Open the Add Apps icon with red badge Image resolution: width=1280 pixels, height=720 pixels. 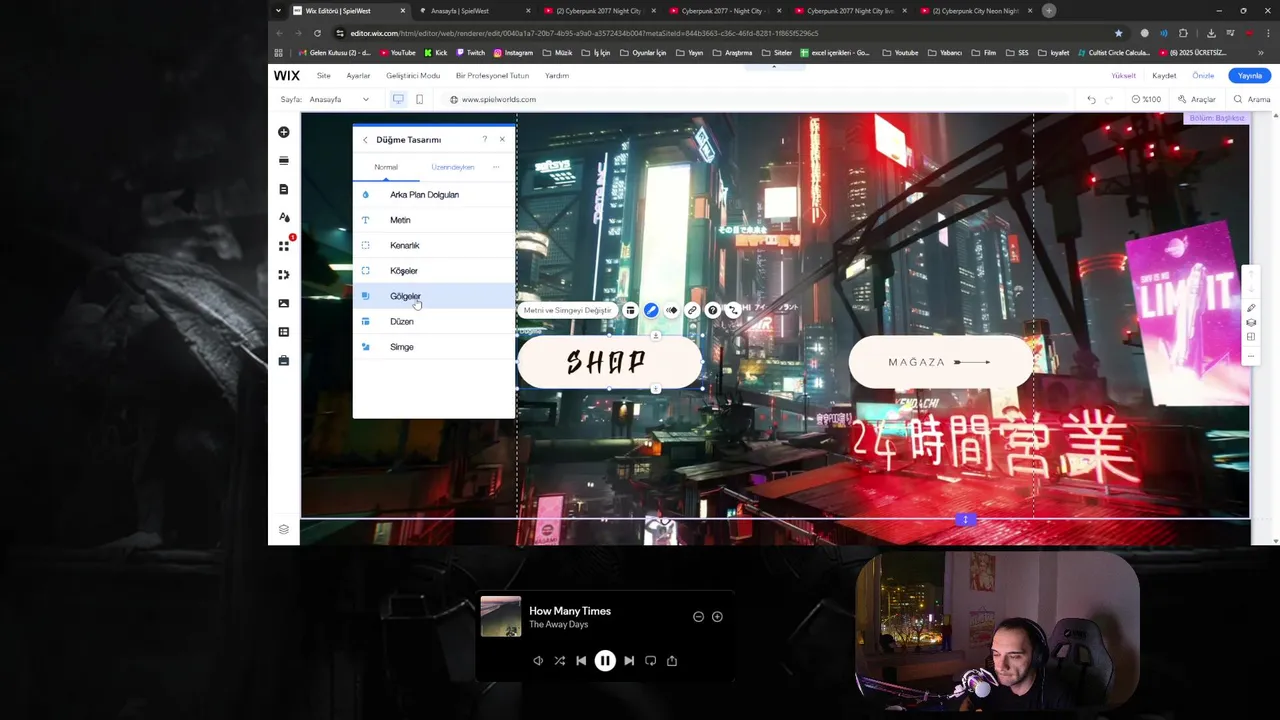[284, 245]
